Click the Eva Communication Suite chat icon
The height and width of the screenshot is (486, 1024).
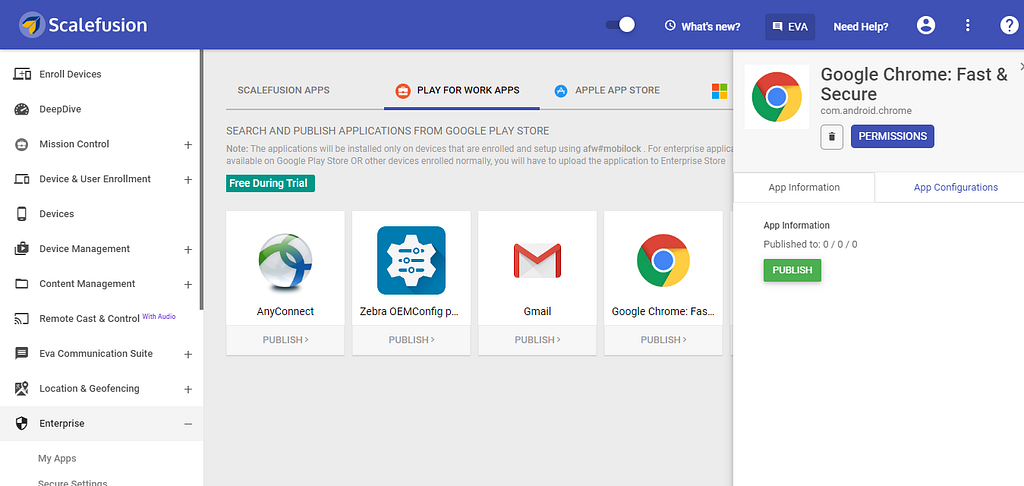(x=22, y=354)
